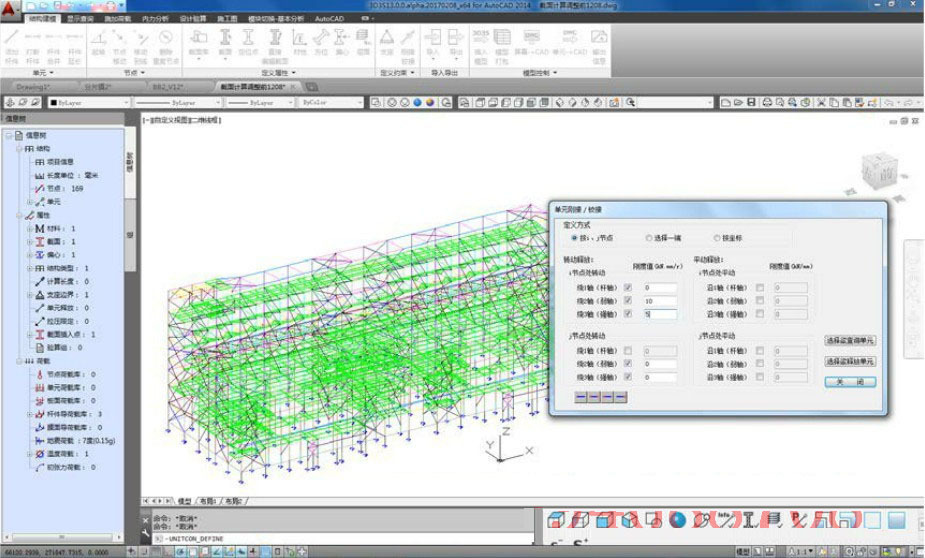Click the 导入 (import) icon in the ribbon
Viewport: 925px width, 558px height.
tap(433, 37)
